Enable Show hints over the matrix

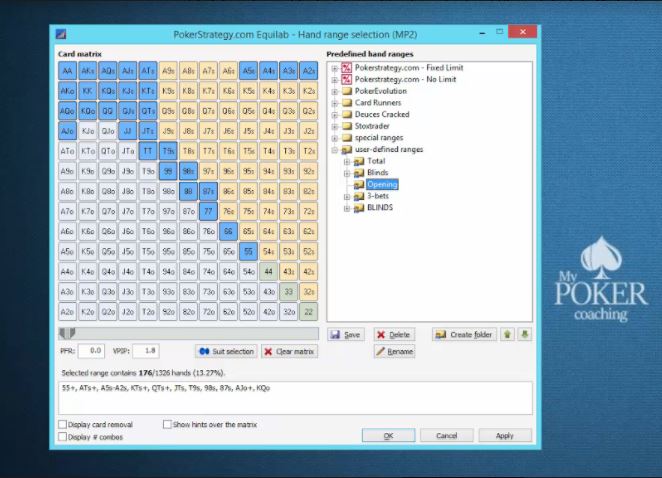click(167, 424)
